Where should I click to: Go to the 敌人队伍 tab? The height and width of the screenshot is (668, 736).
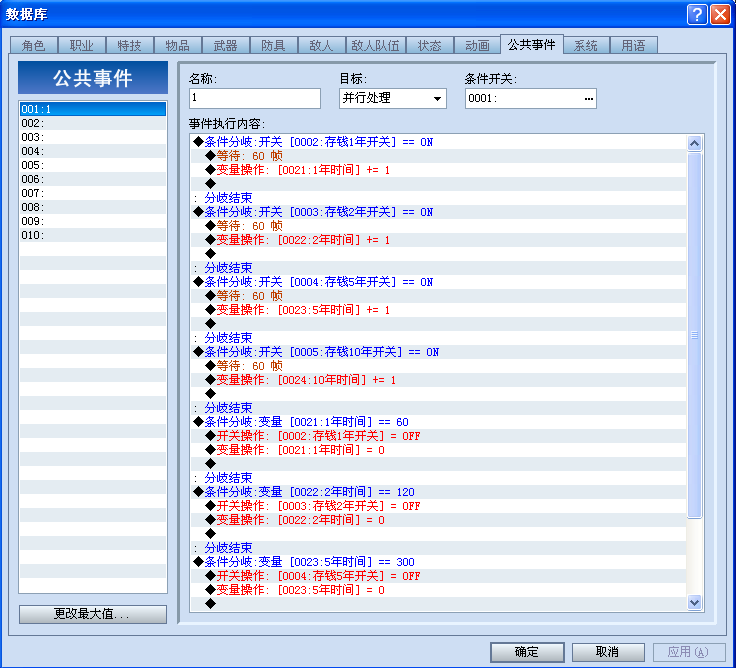376,46
